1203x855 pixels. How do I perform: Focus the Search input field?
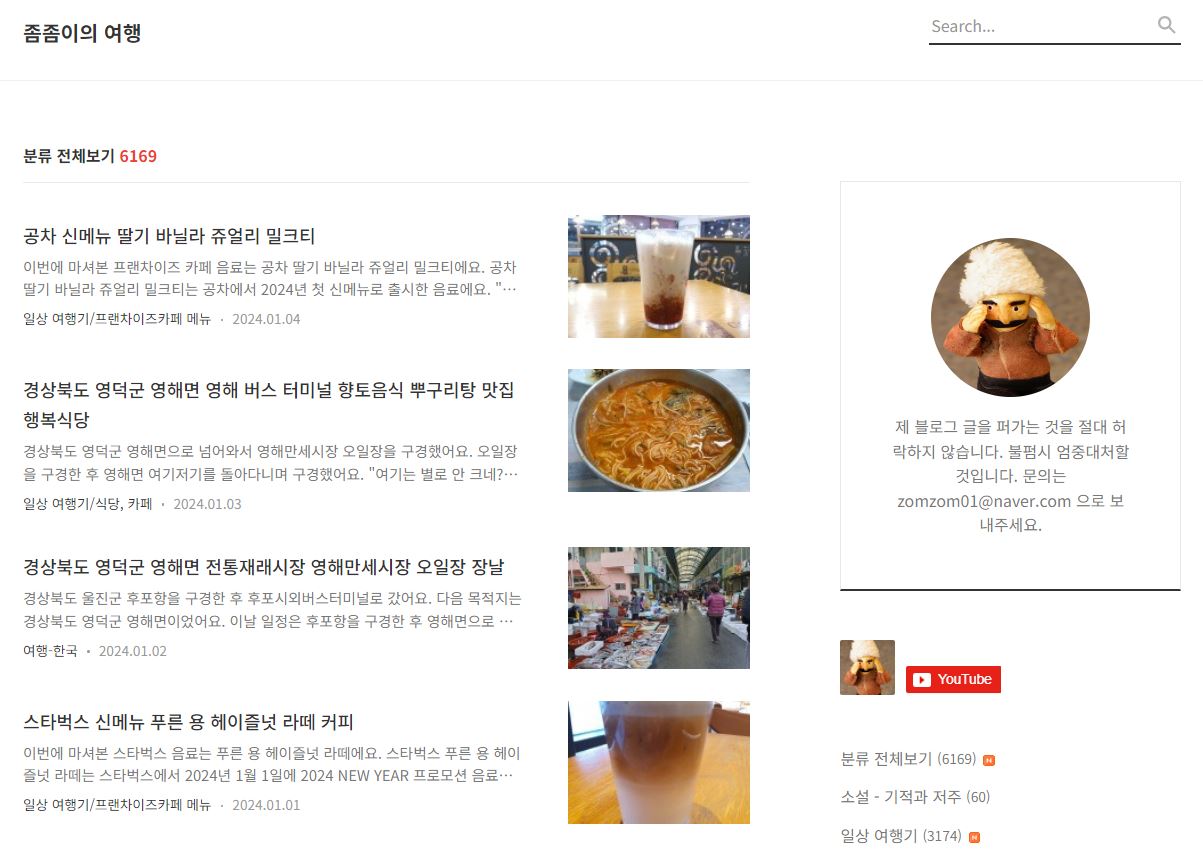tap(1040, 26)
